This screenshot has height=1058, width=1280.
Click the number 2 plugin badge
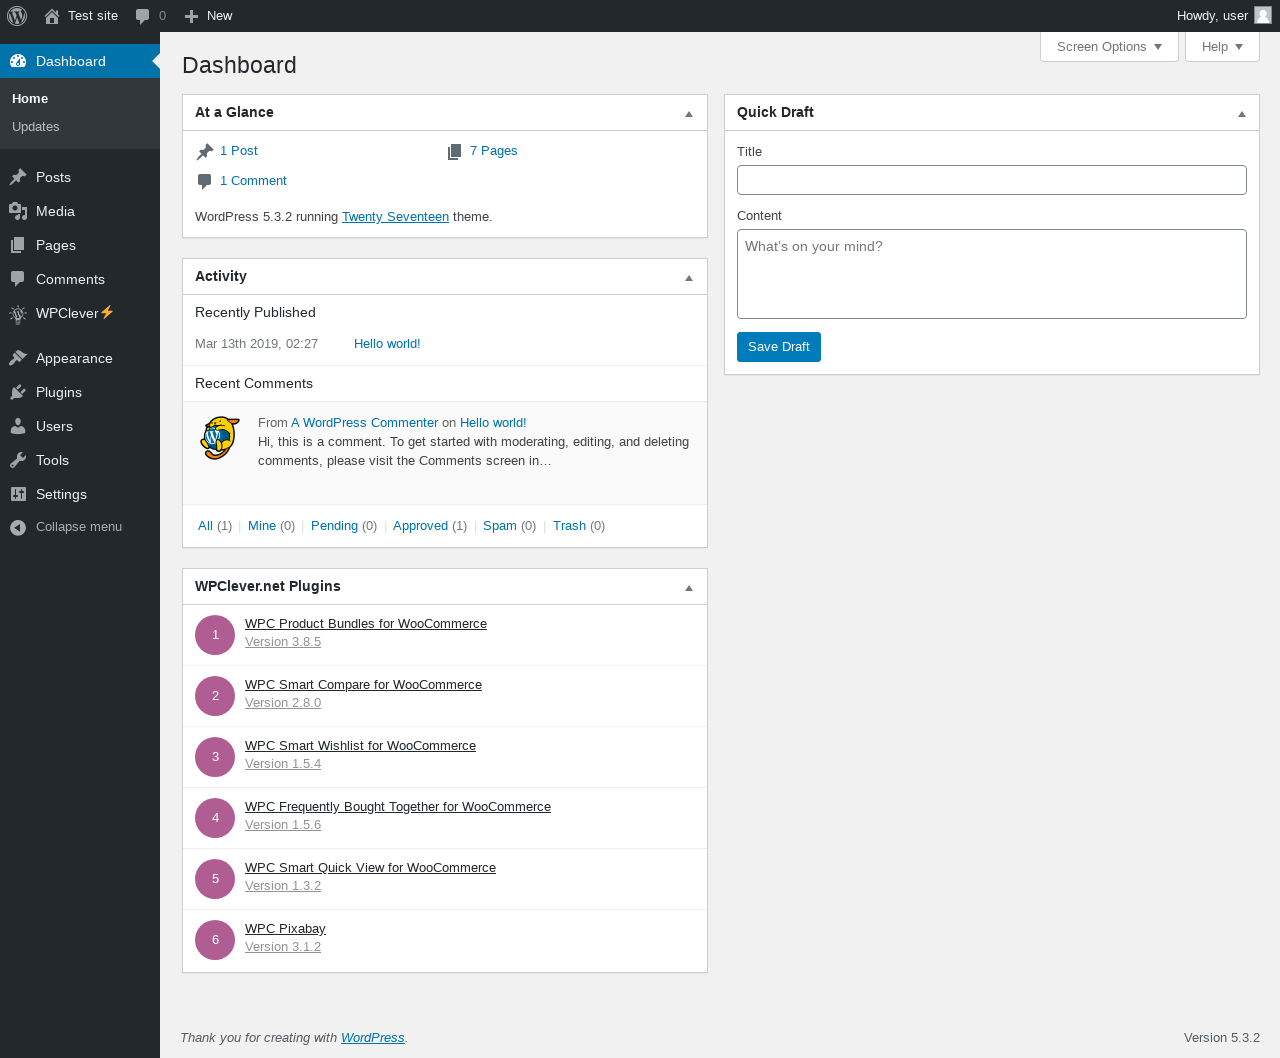coord(215,696)
